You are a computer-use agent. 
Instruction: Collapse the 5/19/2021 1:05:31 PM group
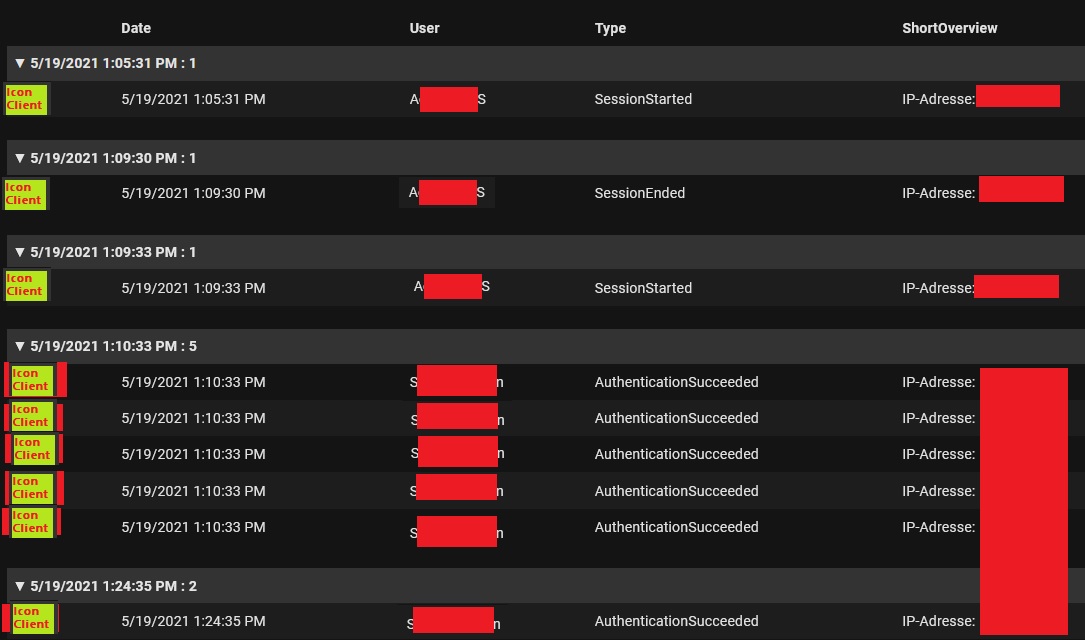[x=20, y=64]
